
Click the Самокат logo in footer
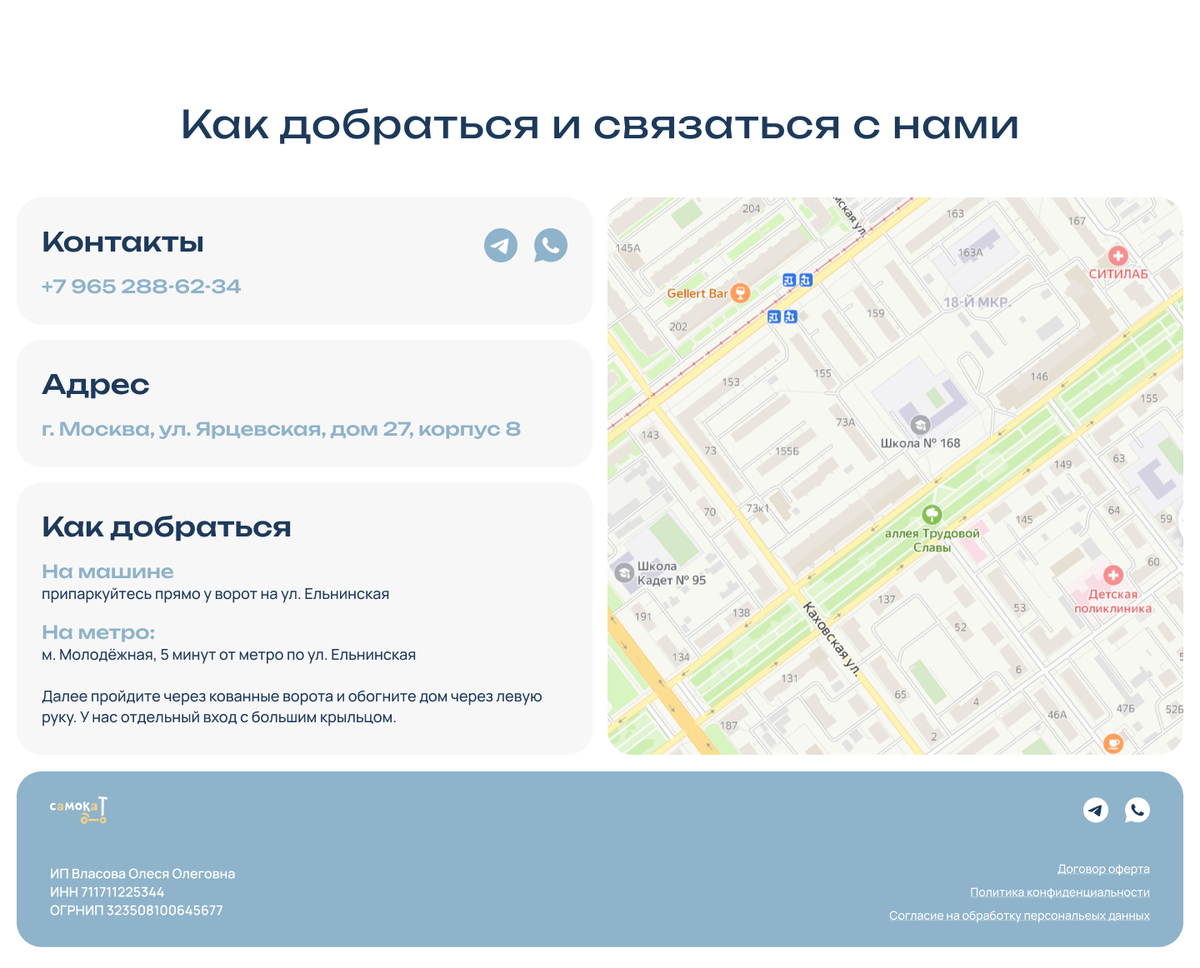pyautogui.click(x=79, y=810)
